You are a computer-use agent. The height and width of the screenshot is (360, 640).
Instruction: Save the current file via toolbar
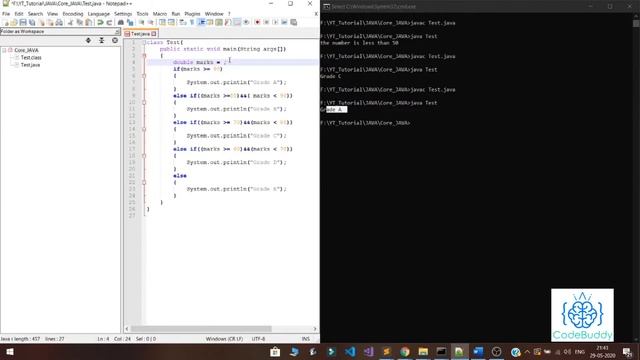23,22
